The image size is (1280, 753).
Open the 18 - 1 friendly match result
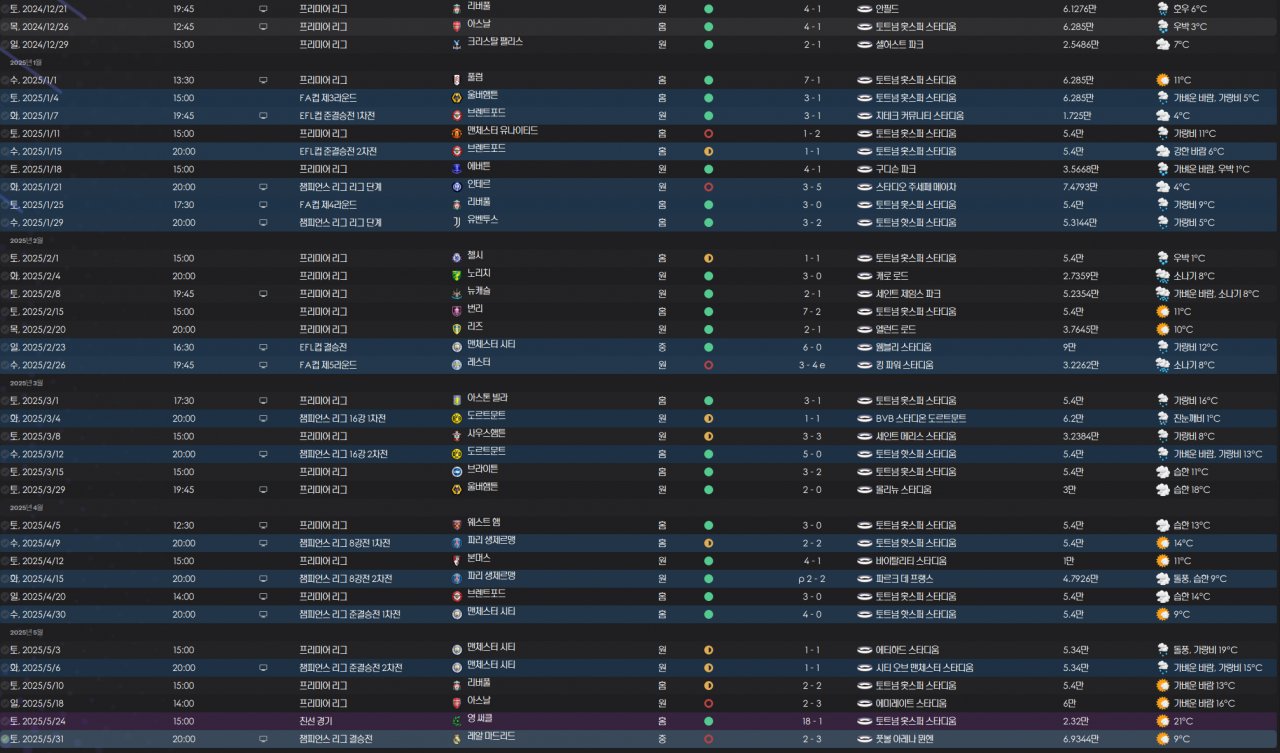click(812, 721)
